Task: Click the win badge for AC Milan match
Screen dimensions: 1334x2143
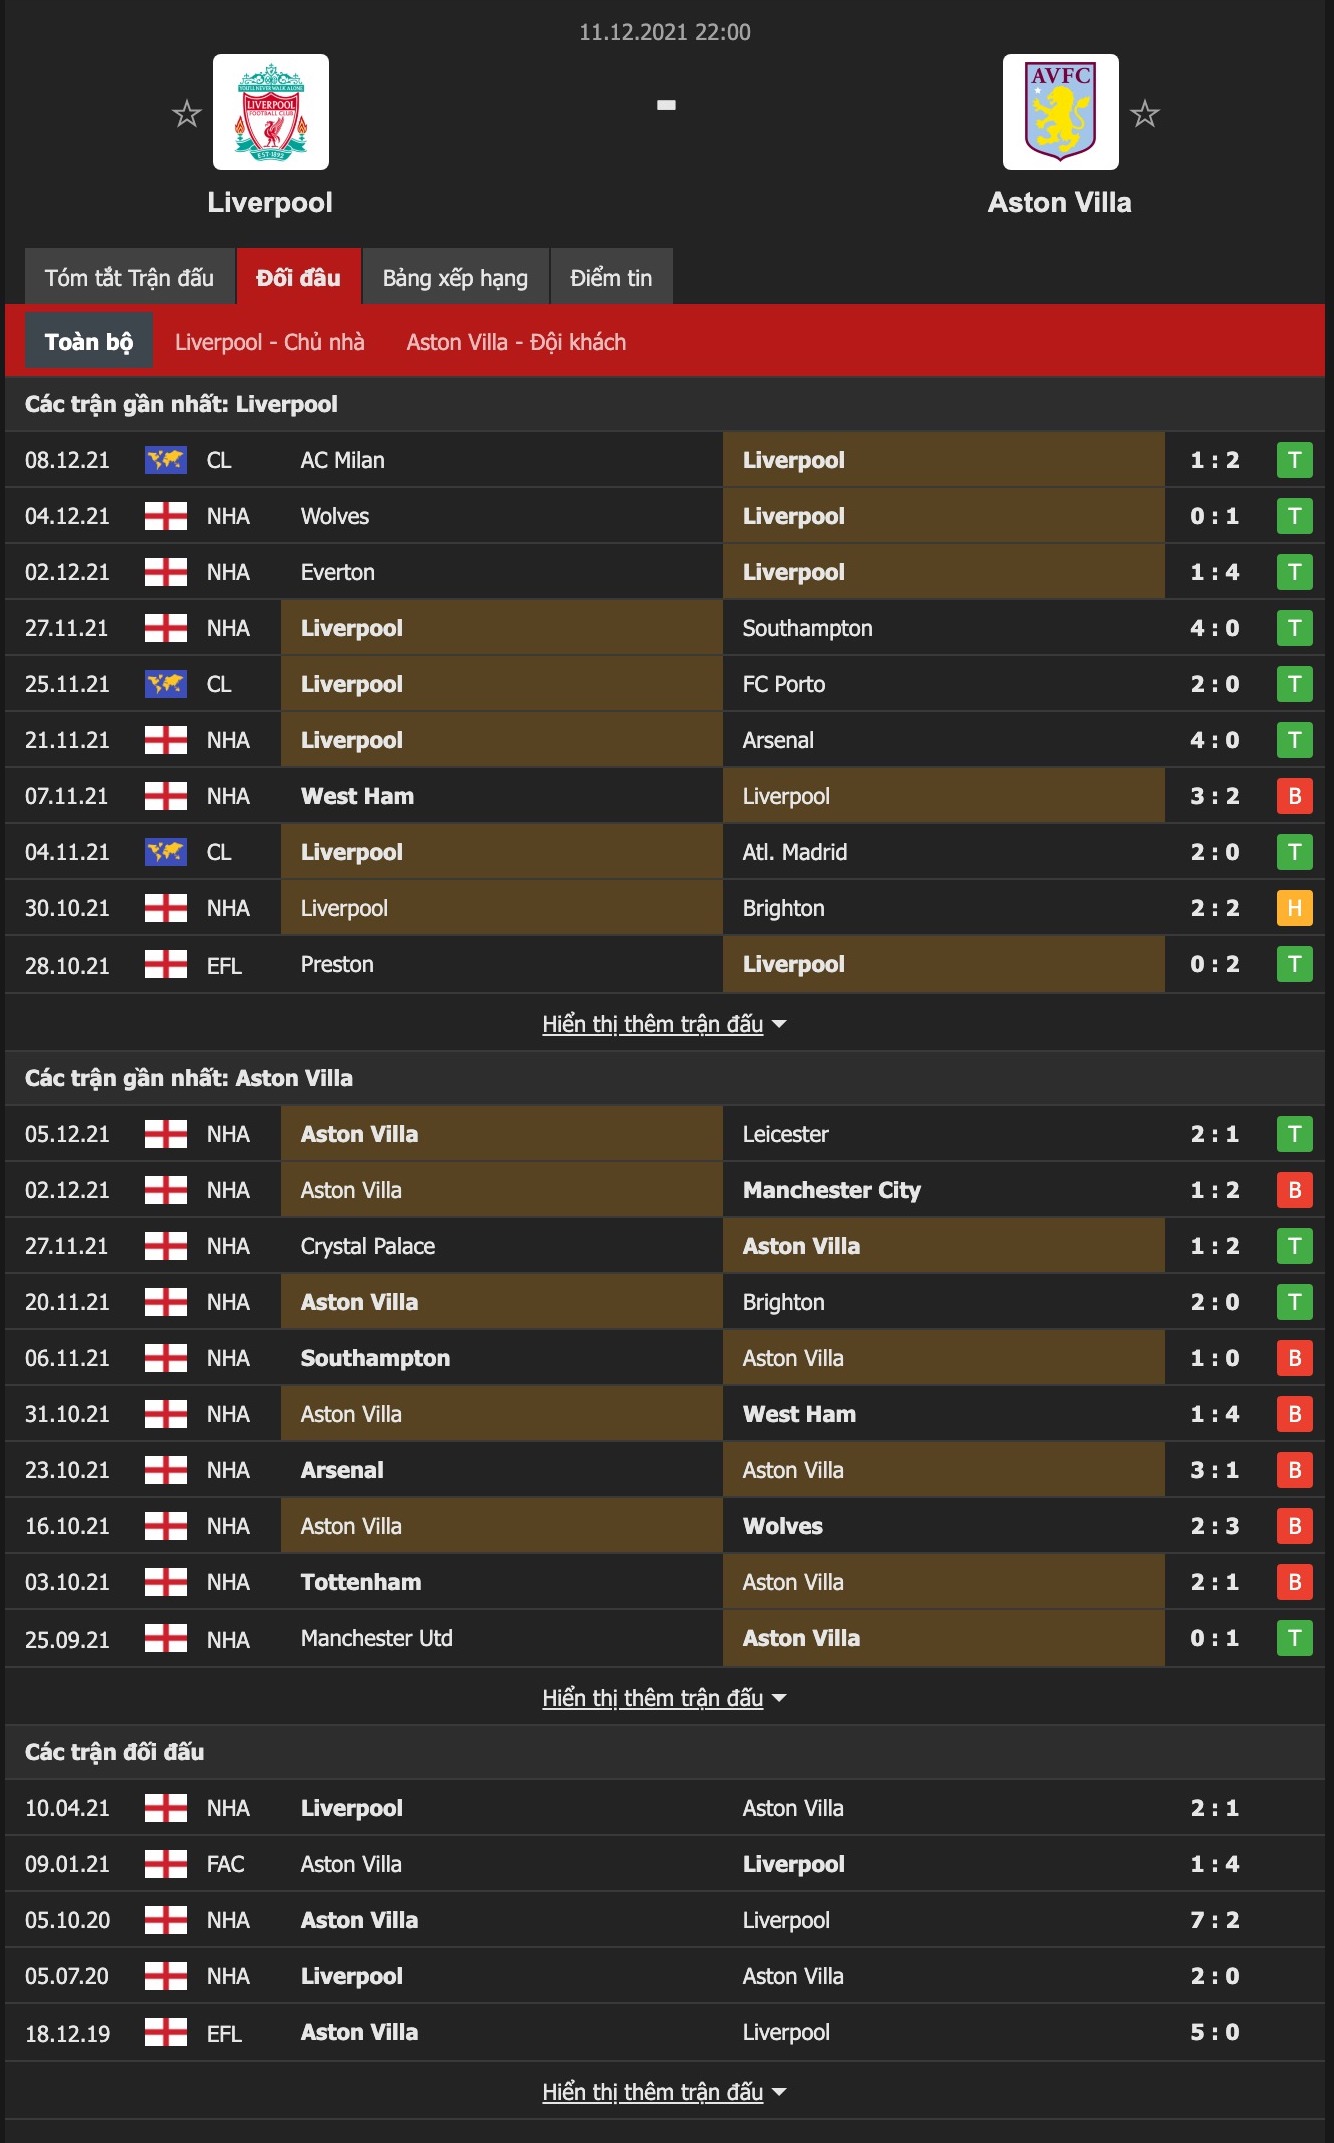Action: coord(1294,460)
